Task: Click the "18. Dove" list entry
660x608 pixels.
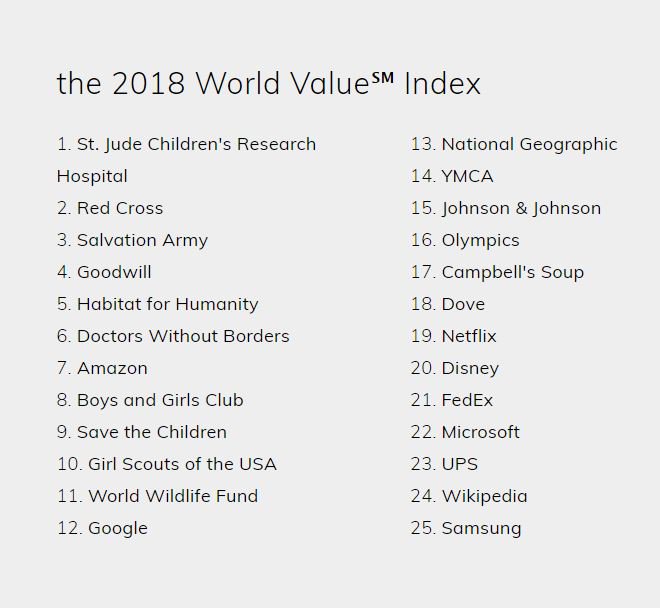Action: tap(448, 304)
